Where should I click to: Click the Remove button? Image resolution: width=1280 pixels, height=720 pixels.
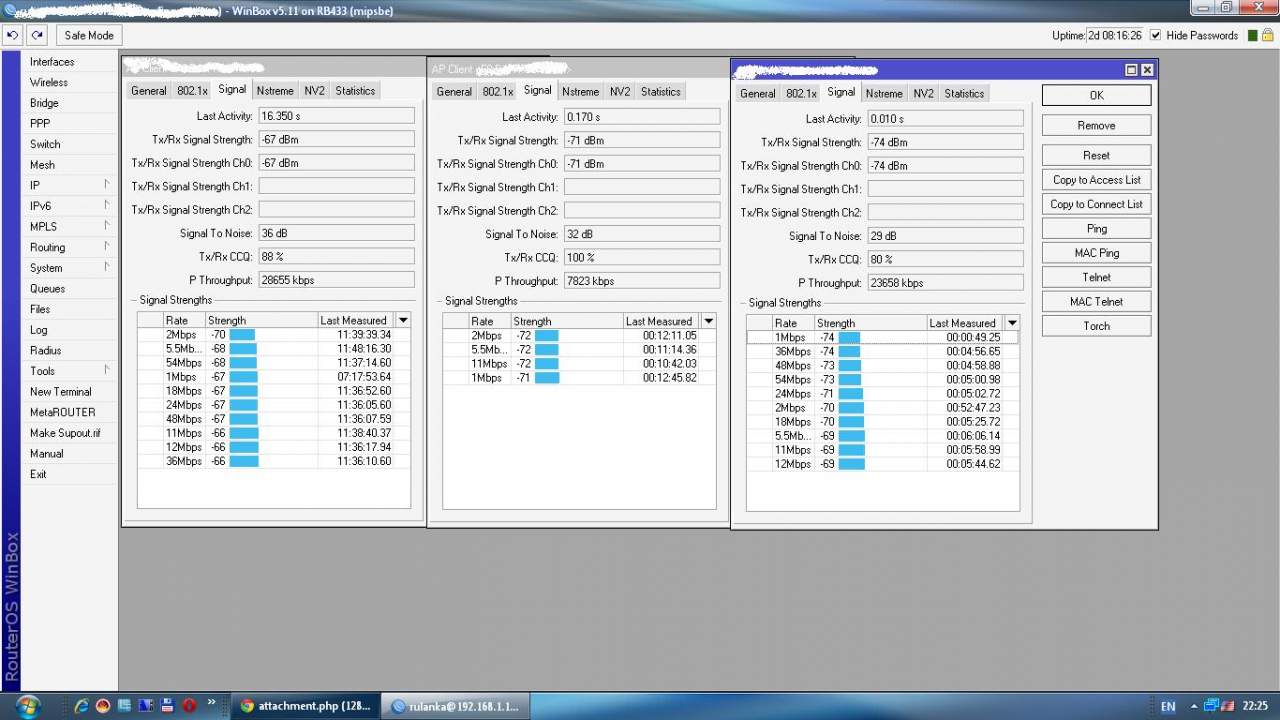point(1096,125)
